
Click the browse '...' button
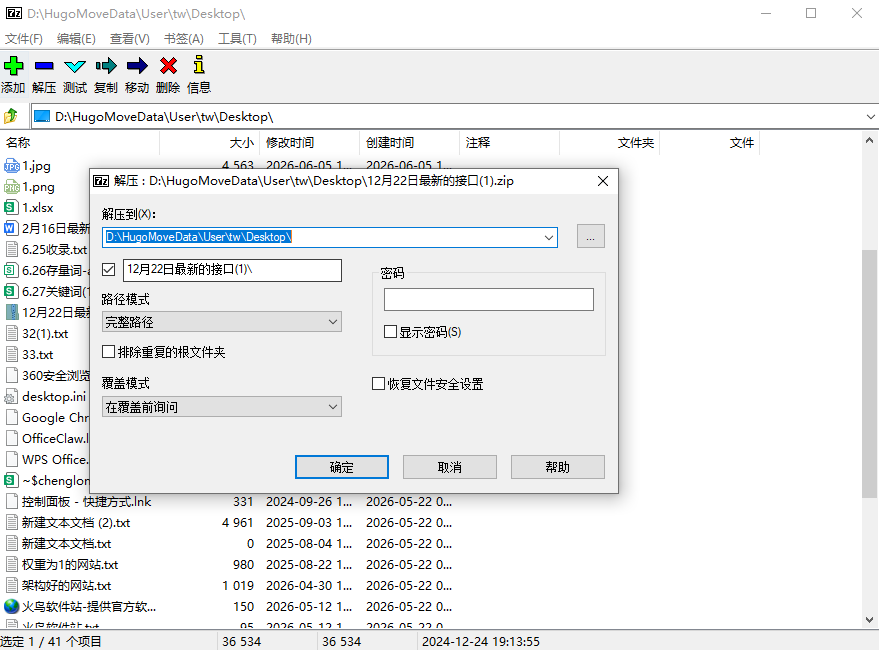pyautogui.click(x=591, y=236)
